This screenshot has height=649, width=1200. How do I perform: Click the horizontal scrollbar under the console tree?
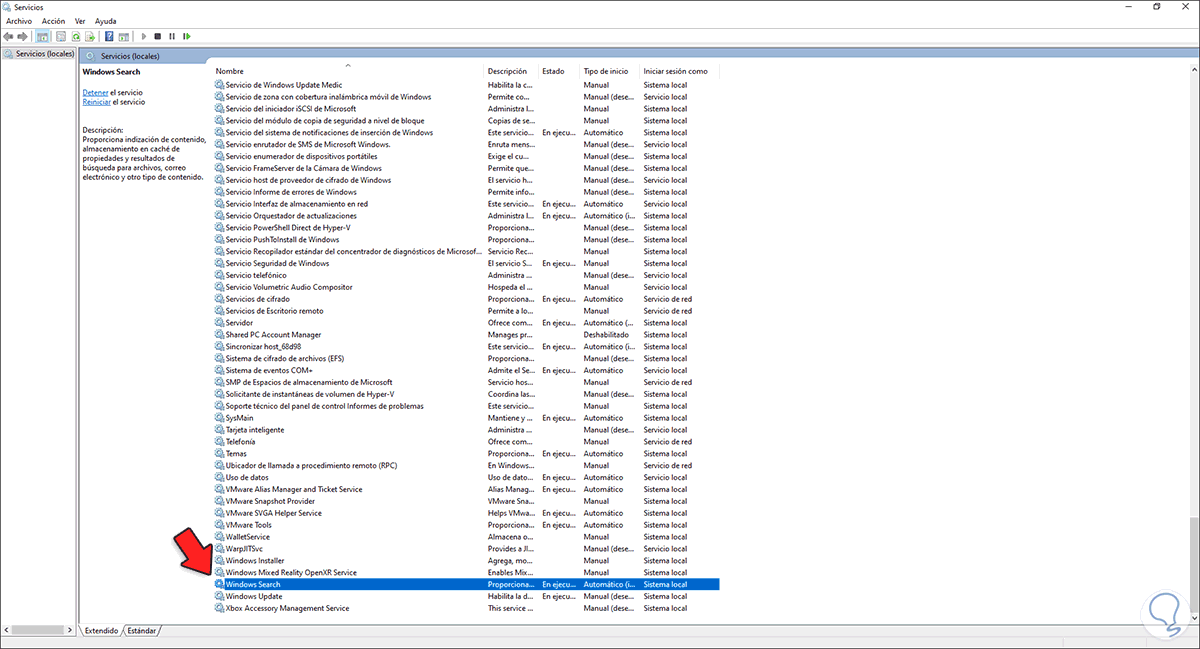coord(40,631)
